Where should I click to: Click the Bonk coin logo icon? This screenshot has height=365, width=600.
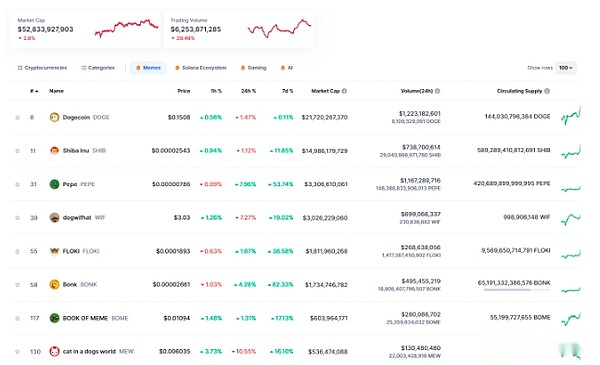[54, 284]
